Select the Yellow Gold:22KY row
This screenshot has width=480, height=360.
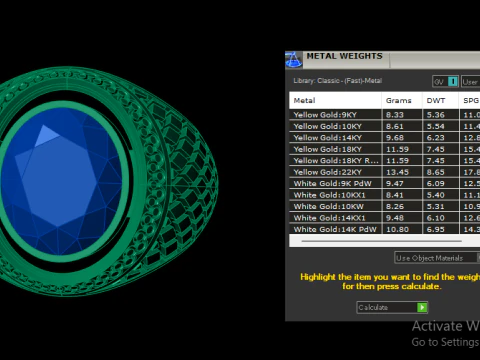pyautogui.click(x=385, y=172)
